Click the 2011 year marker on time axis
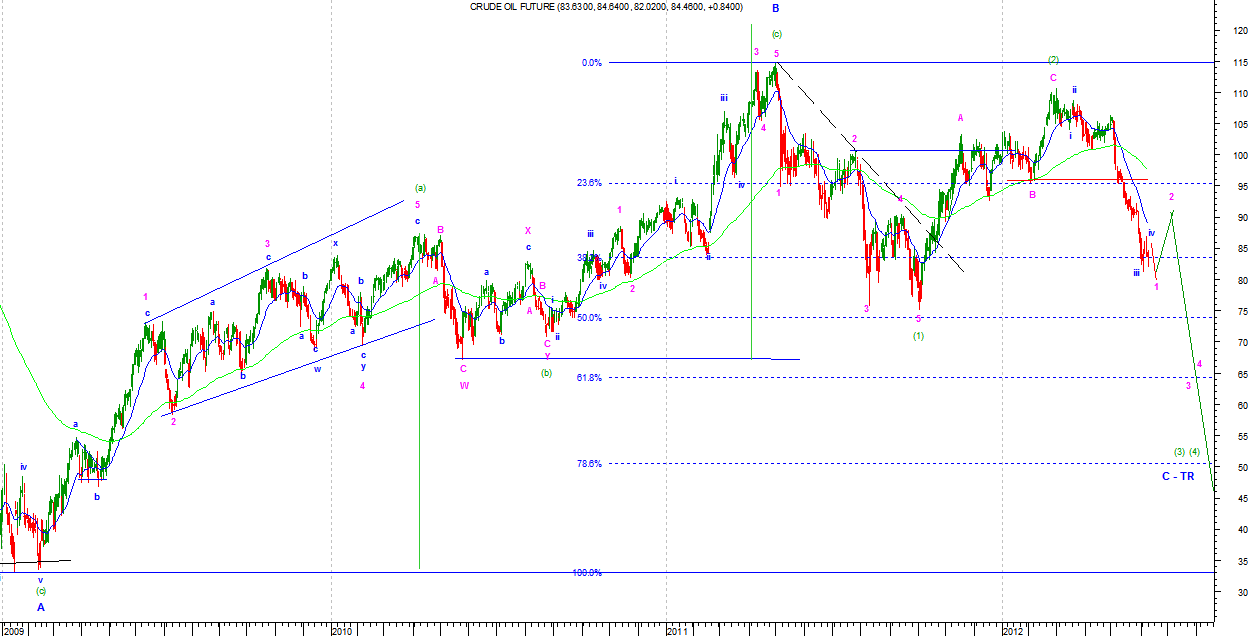1250x636 pixels. pyautogui.click(x=677, y=630)
